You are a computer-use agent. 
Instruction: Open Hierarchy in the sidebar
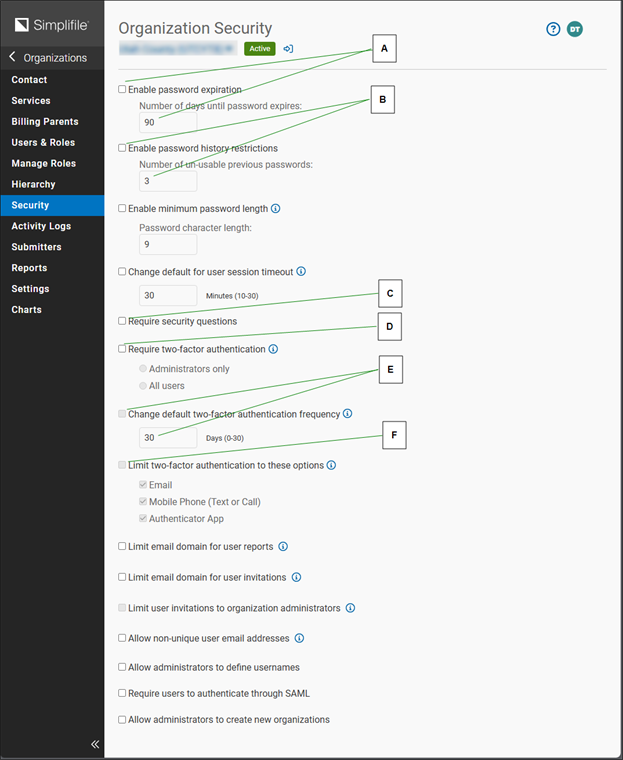click(52, 184)
